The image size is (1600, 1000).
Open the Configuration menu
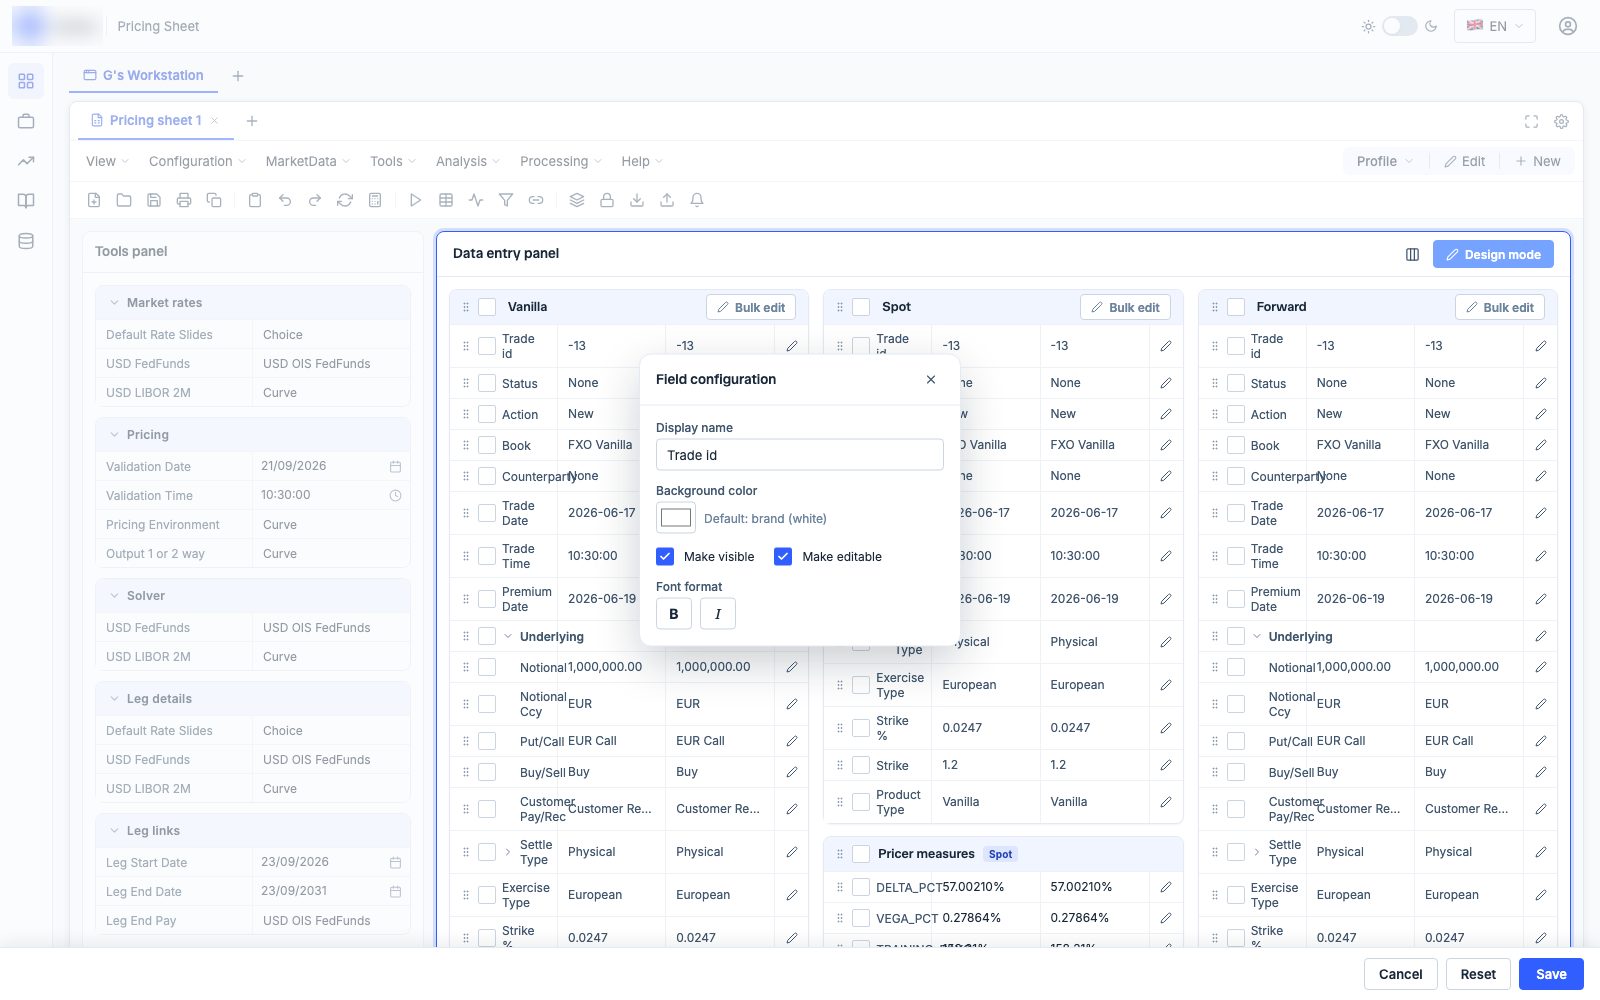(198, 161)
